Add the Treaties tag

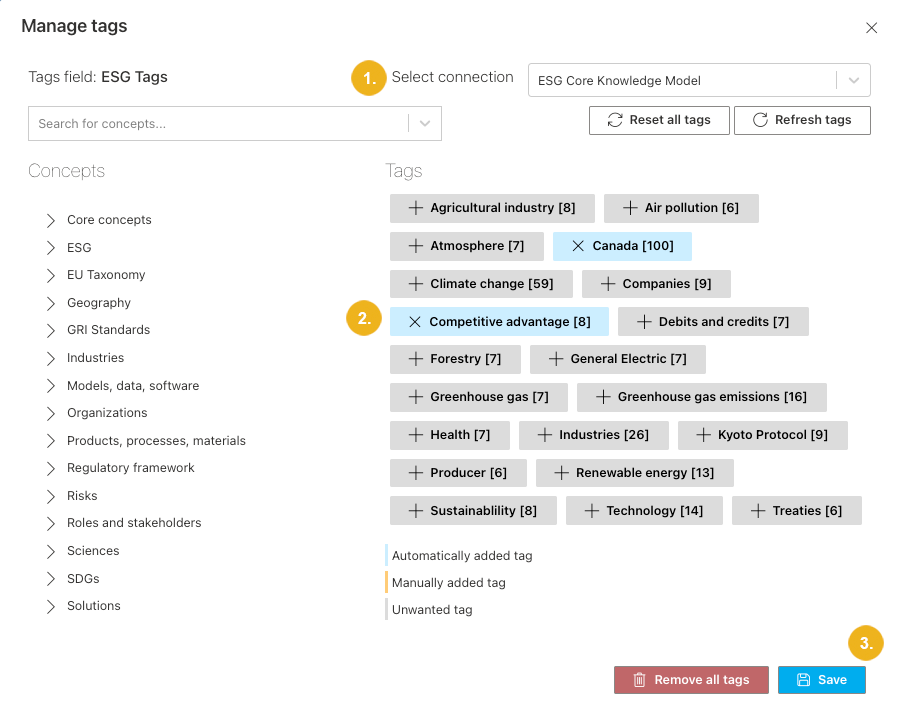pos(758,510)
